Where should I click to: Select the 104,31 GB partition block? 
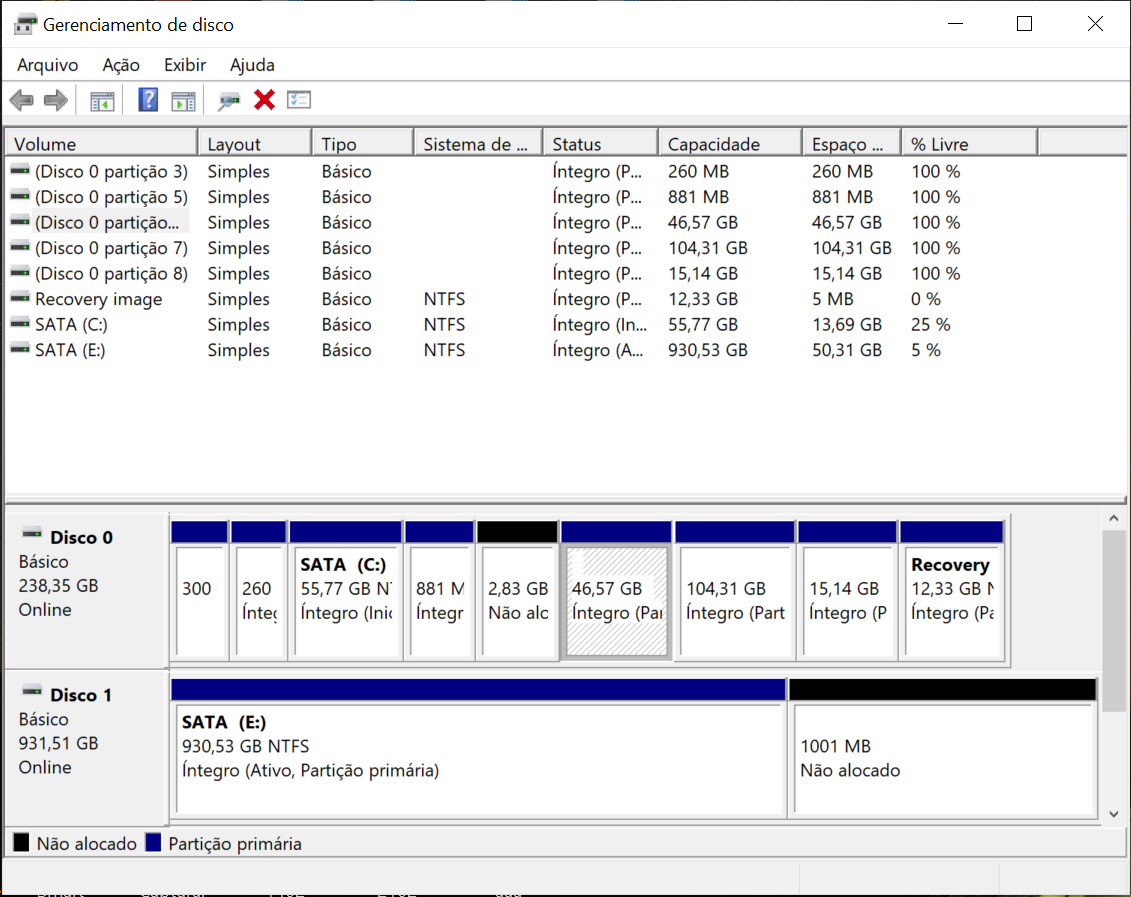point(735,590)
